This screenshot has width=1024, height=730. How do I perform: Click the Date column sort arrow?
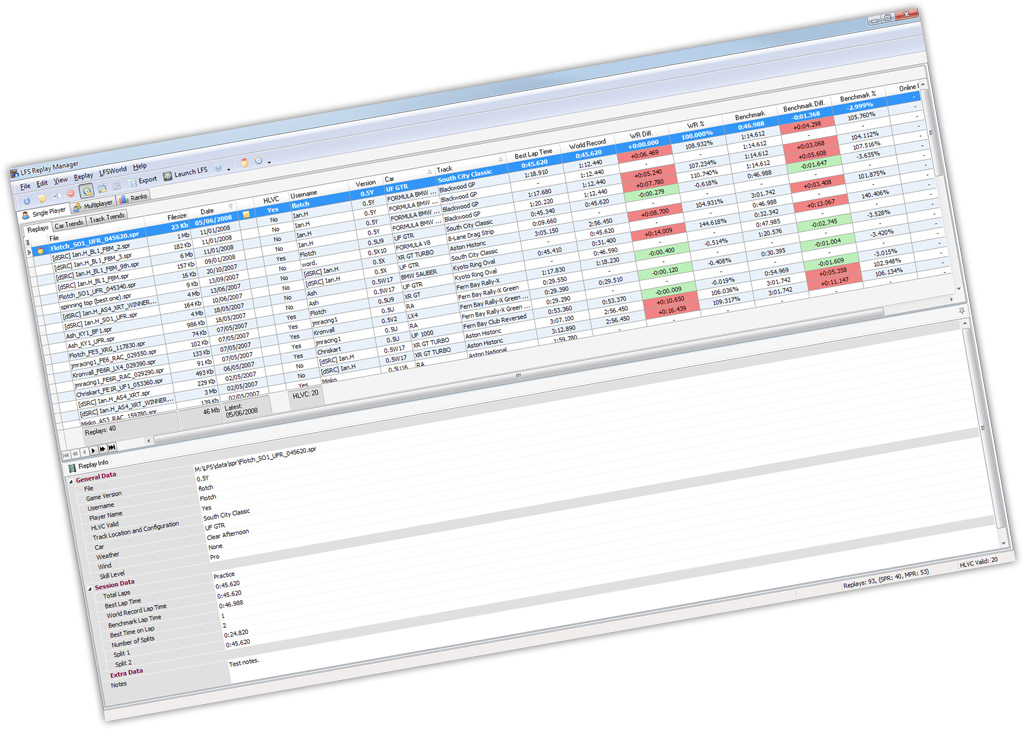[x=230, y=207]
